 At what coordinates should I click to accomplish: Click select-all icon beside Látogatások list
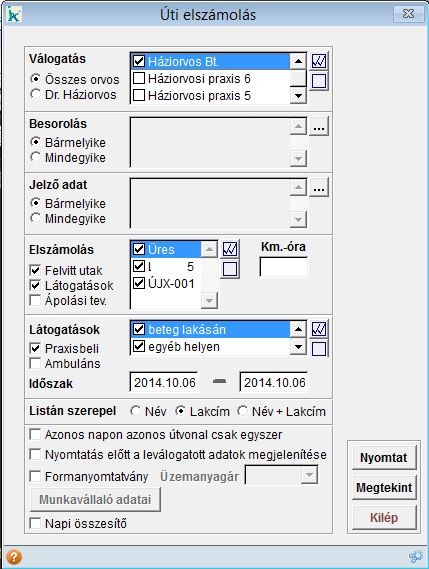319,329
